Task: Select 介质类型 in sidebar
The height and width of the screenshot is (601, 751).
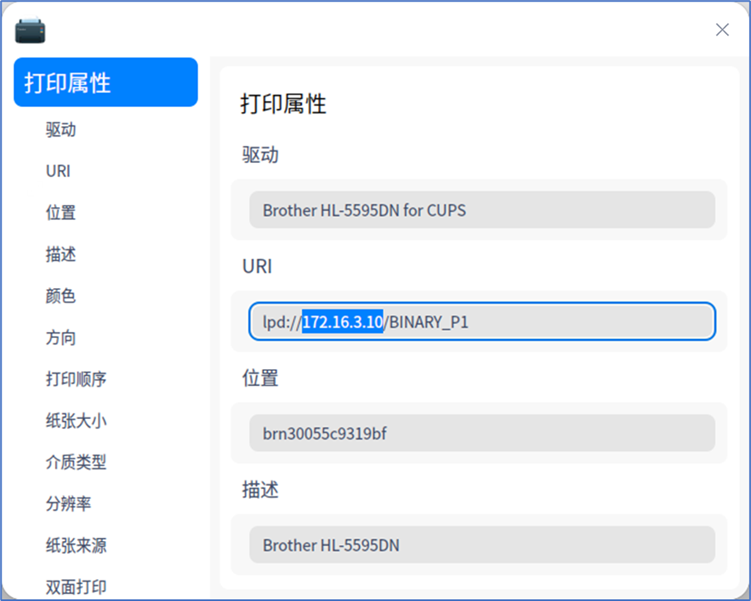Action: (x=76, y=462)
